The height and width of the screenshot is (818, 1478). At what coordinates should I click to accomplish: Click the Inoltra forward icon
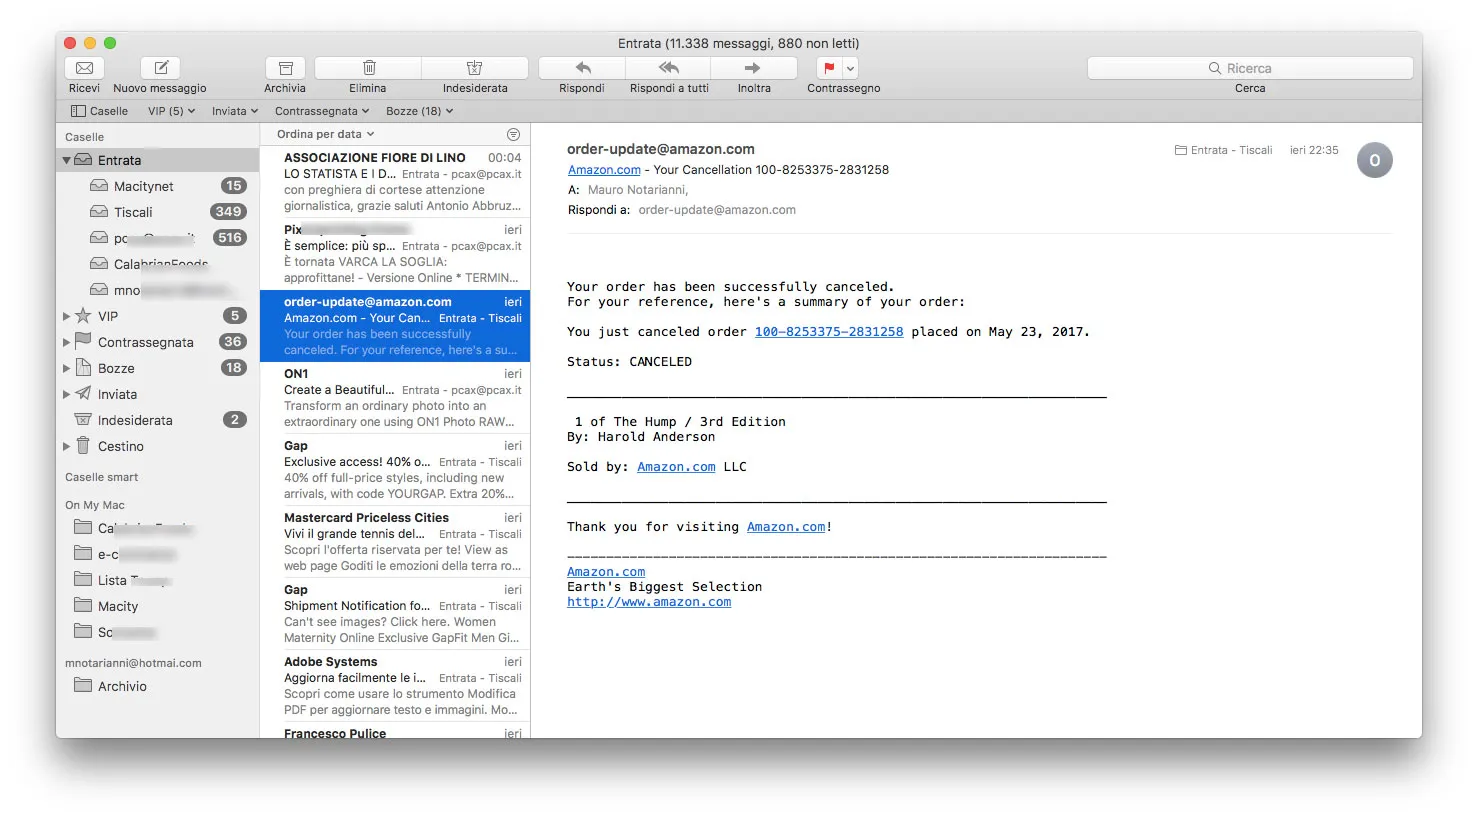(x=754, y=68)
